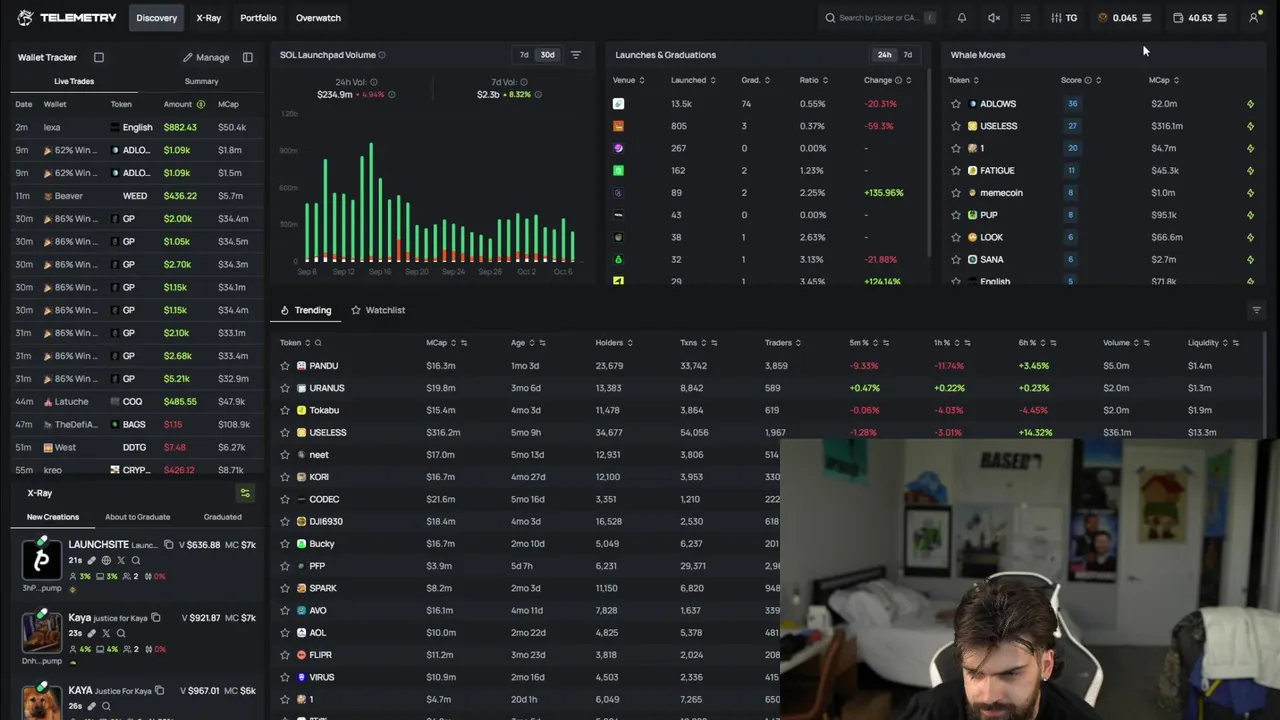Viewport: 1280px width, 720px height.
Task: Click the Telemetry logo
Action: coord(66,18)
